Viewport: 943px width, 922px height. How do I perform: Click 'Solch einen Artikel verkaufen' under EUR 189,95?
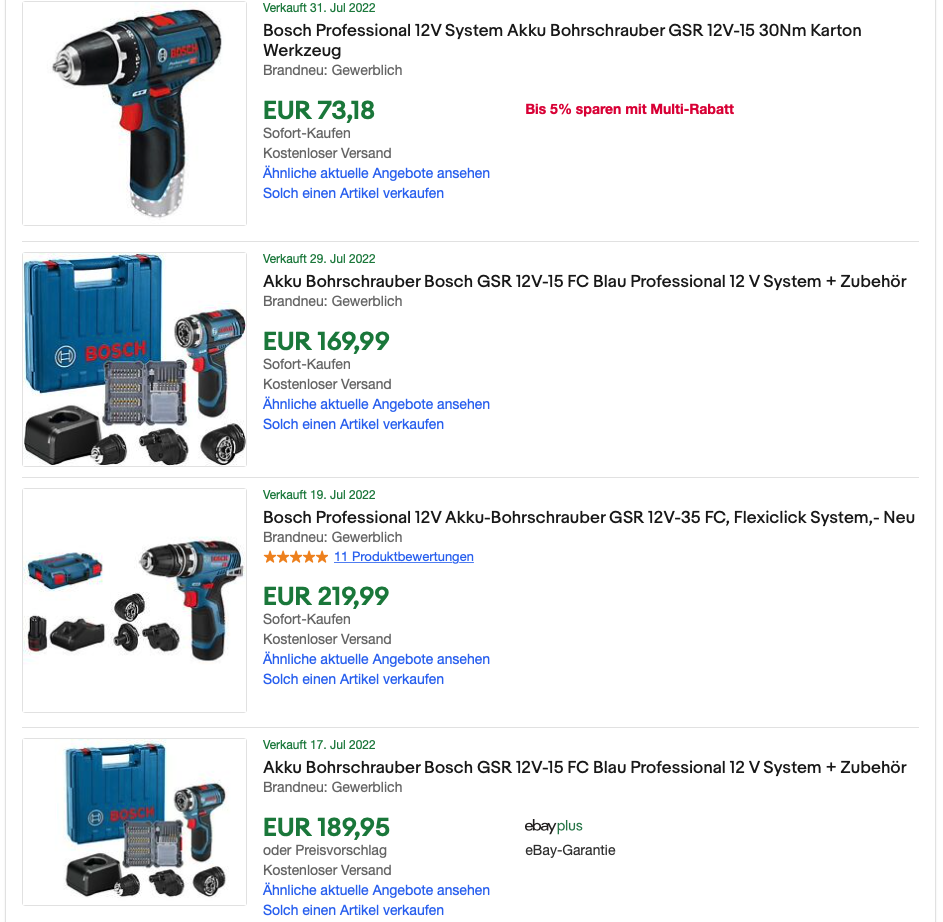click(x=353, y=910)
